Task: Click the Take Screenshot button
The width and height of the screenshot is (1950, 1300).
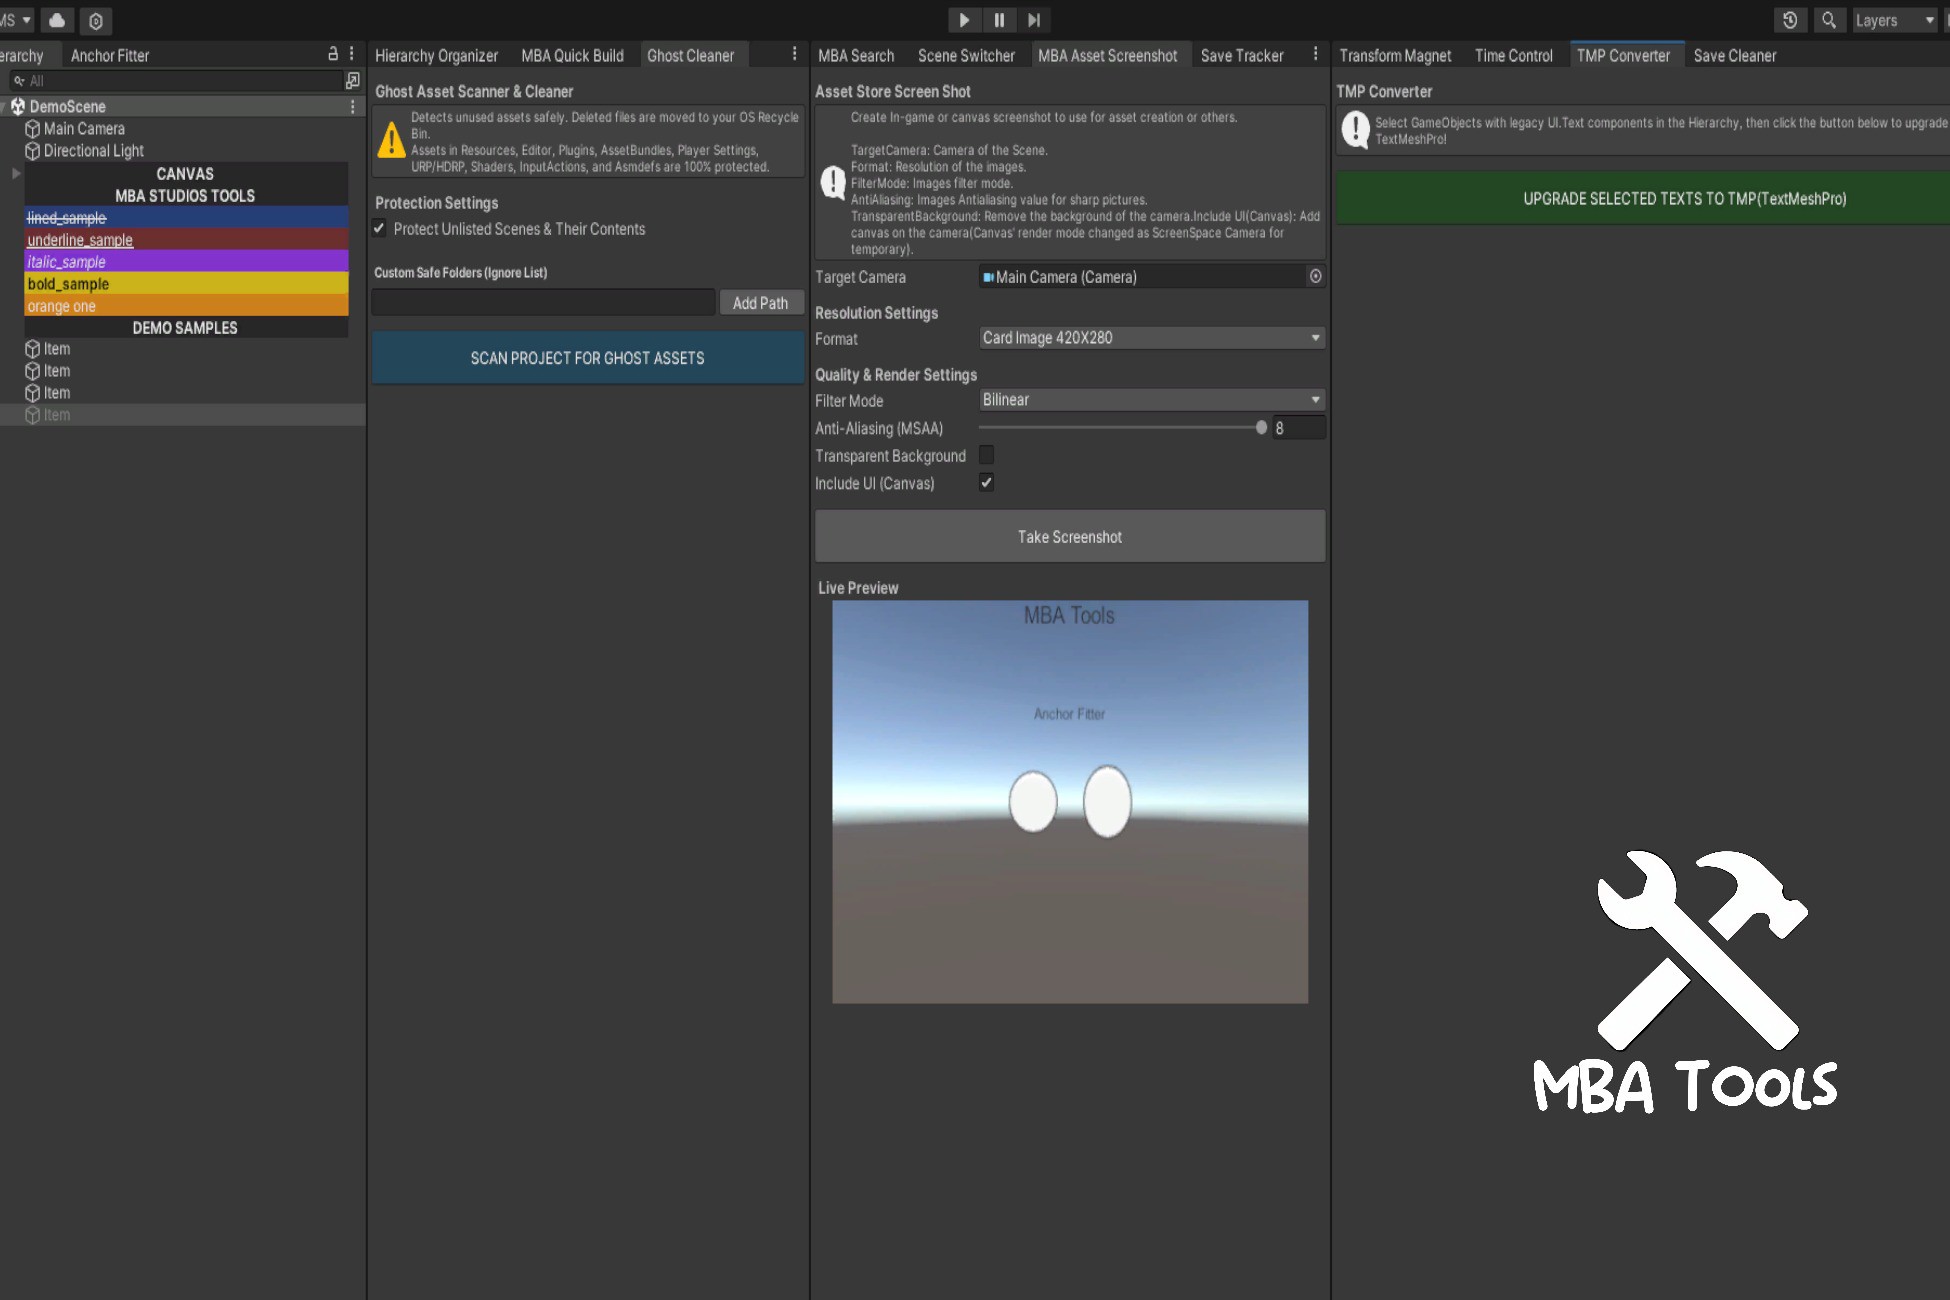Action: 1070,537
